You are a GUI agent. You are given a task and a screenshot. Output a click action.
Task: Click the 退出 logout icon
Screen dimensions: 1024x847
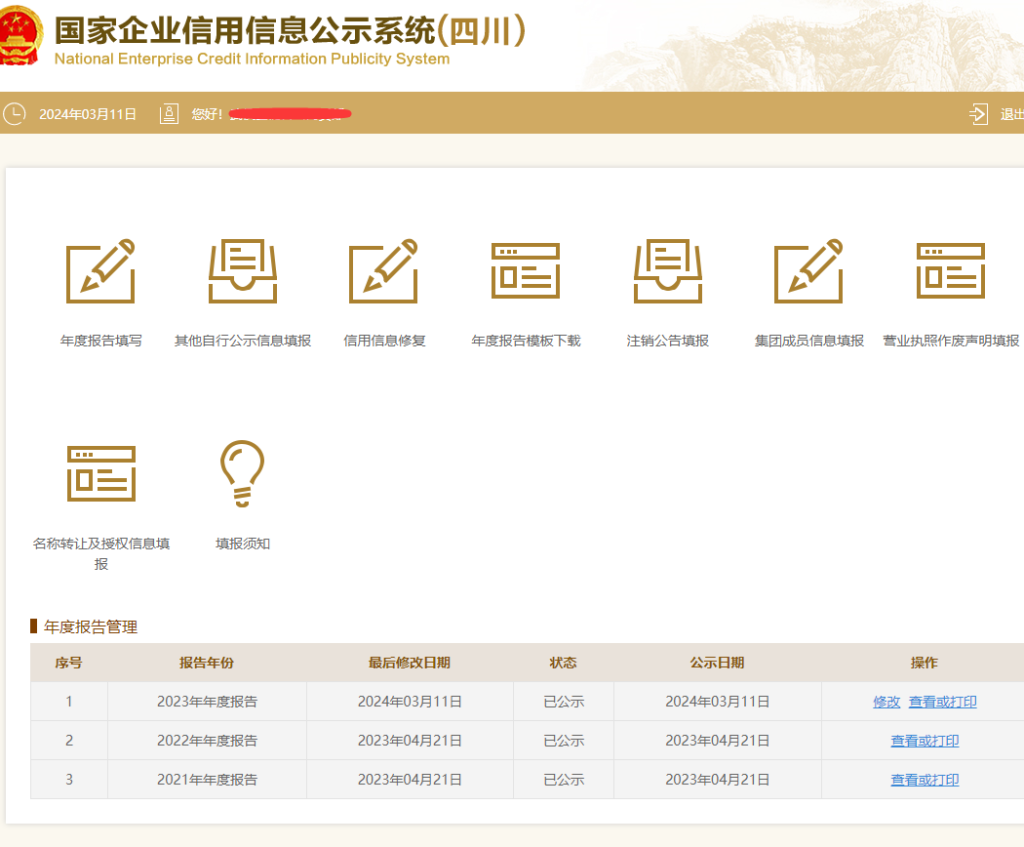(x=978, y=114)
